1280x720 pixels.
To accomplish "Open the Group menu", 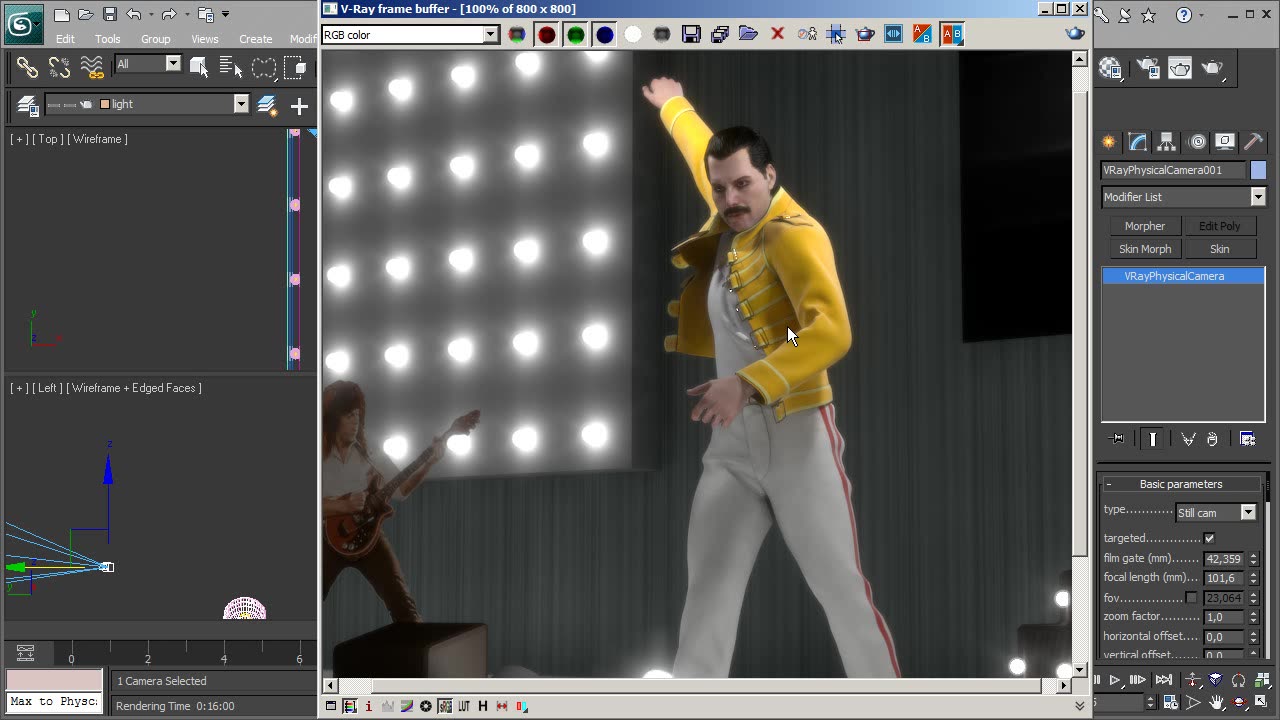I will 155,39.
